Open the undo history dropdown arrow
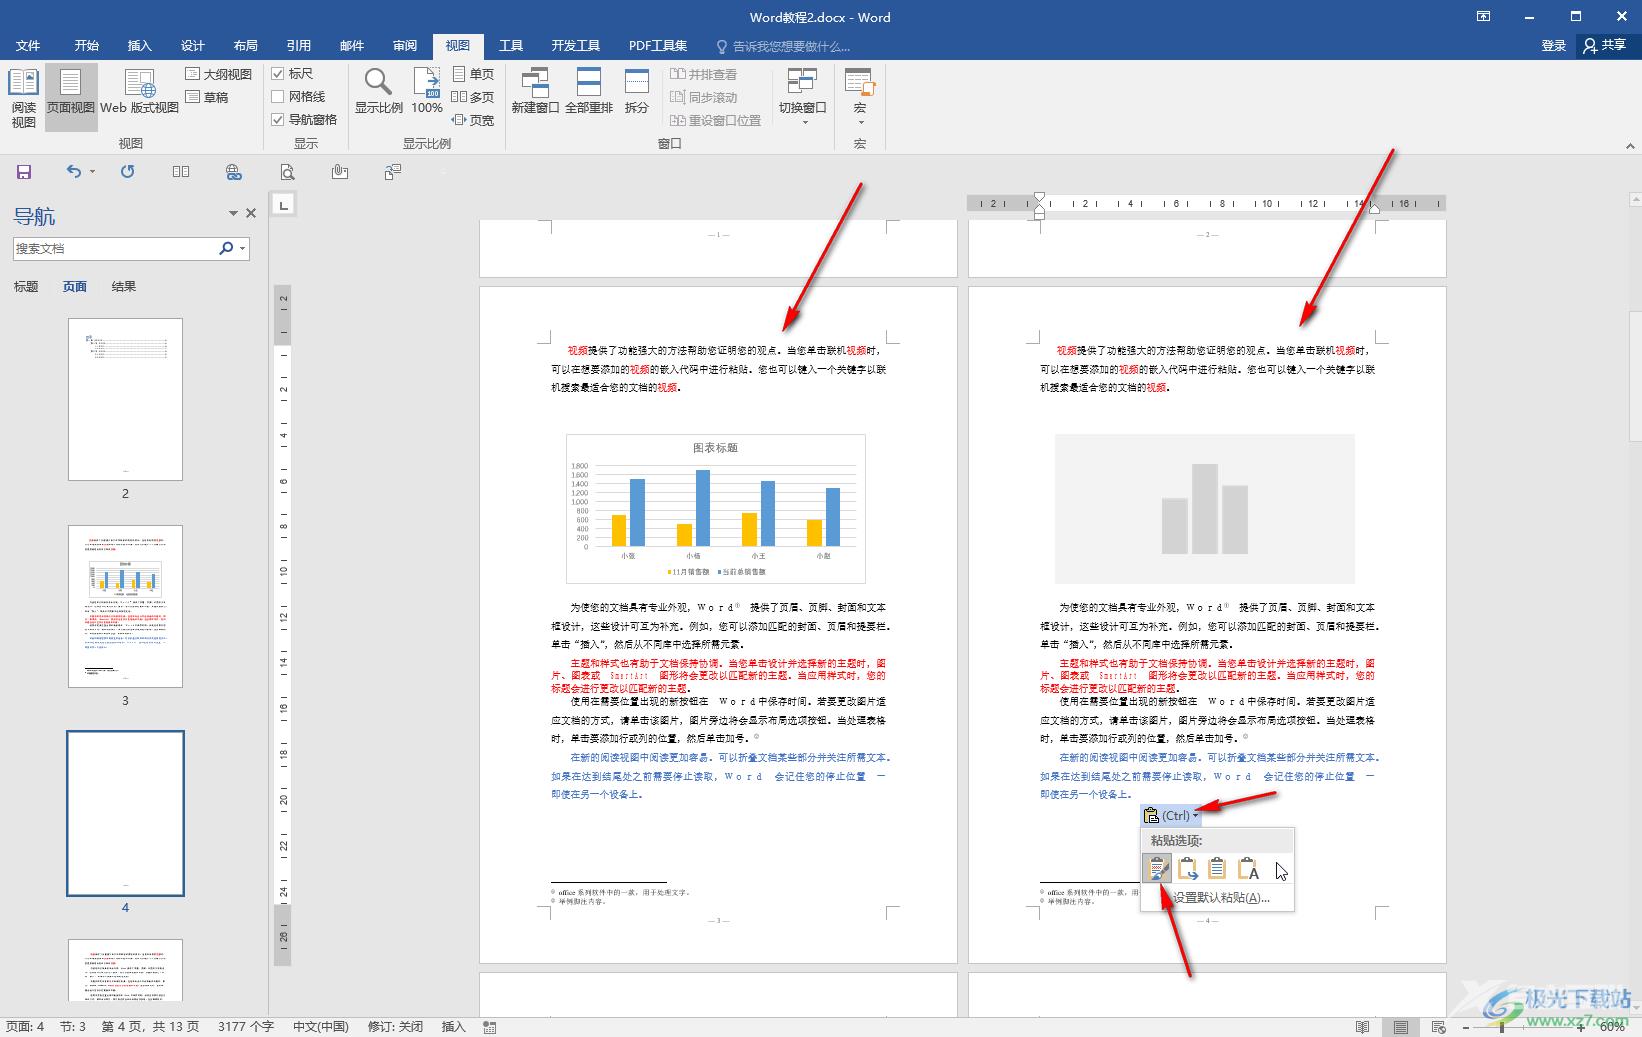The width and height of the screenshot is (1642, 1037). pos(92,172)
